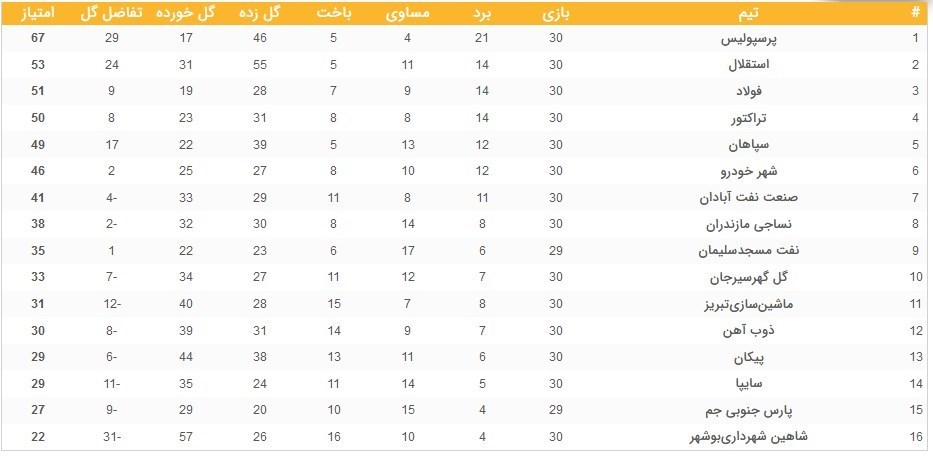Click the امتیاز column header
The width and height of the screenshot is (933, 460).
point(37,14)
